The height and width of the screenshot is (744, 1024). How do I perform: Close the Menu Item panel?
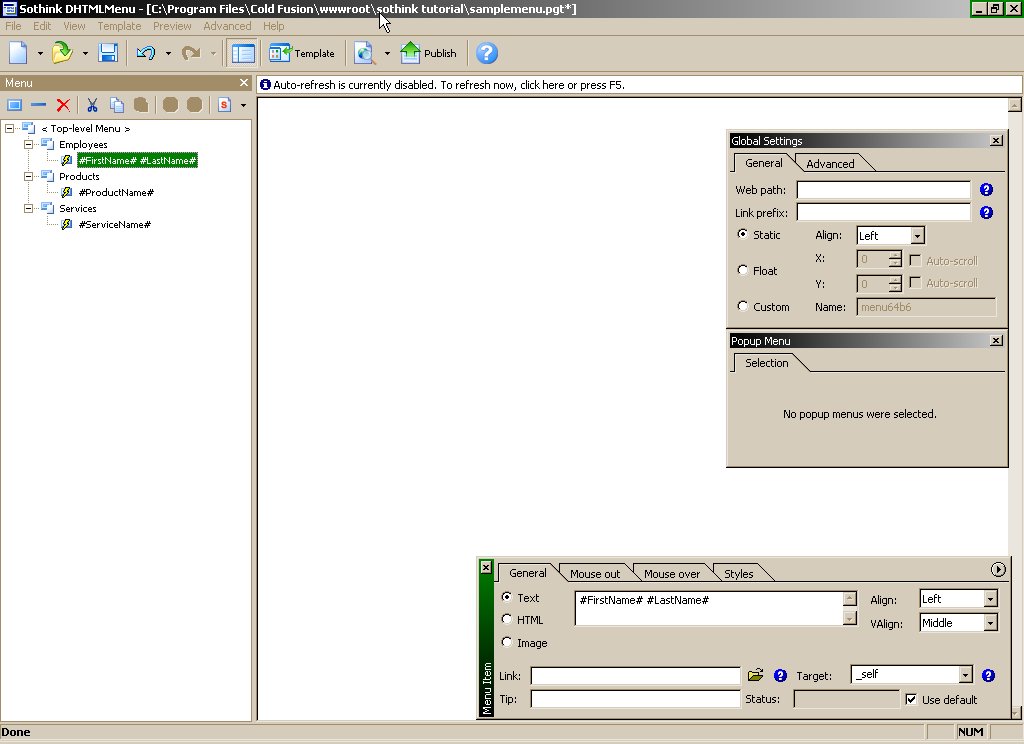(486, 567)
